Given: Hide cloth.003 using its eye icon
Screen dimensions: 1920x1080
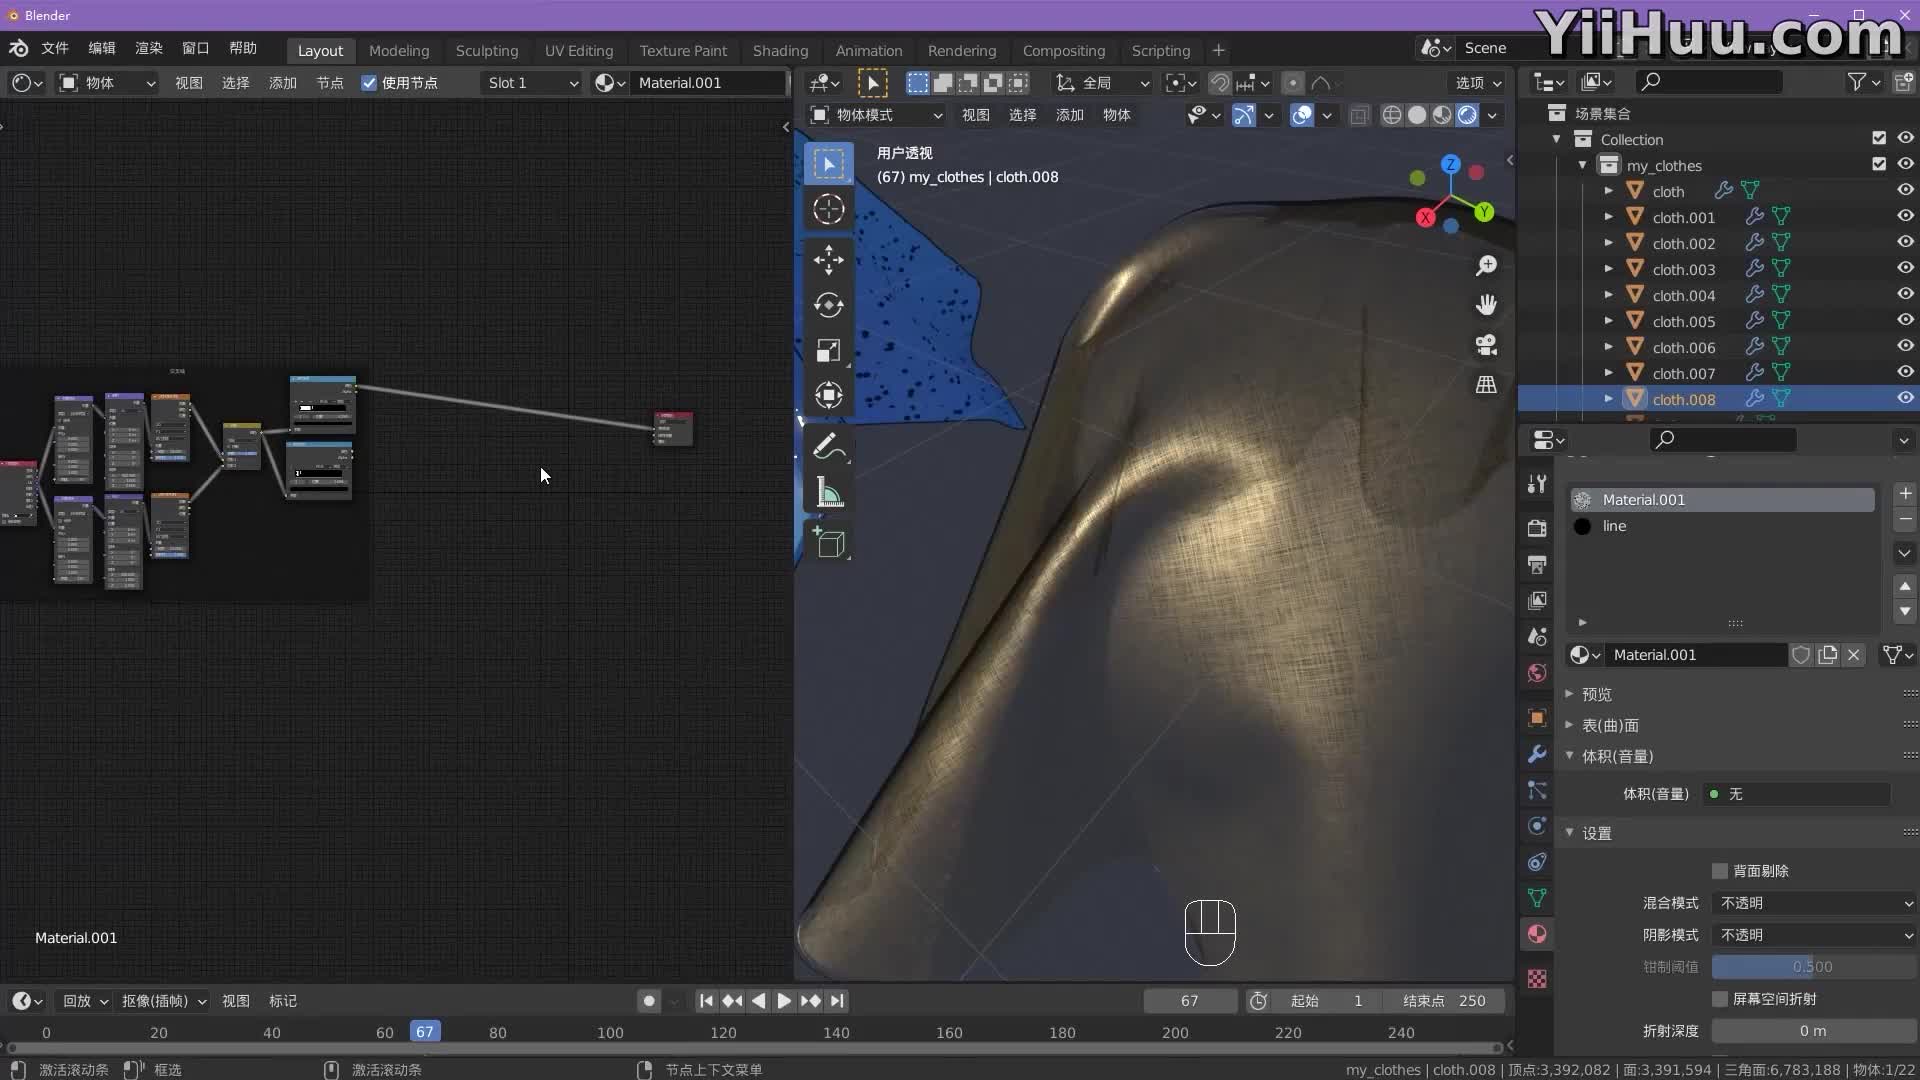Looking at the screenshot, I should pyautogui.click(x=1905, y=268).
